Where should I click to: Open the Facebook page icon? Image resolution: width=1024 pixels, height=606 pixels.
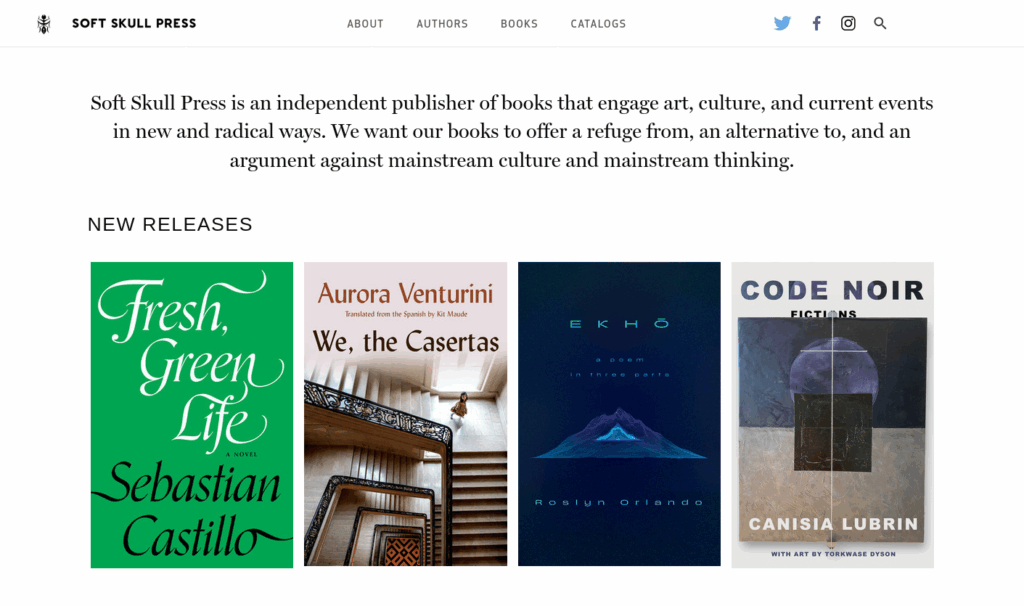pos(816,23)
